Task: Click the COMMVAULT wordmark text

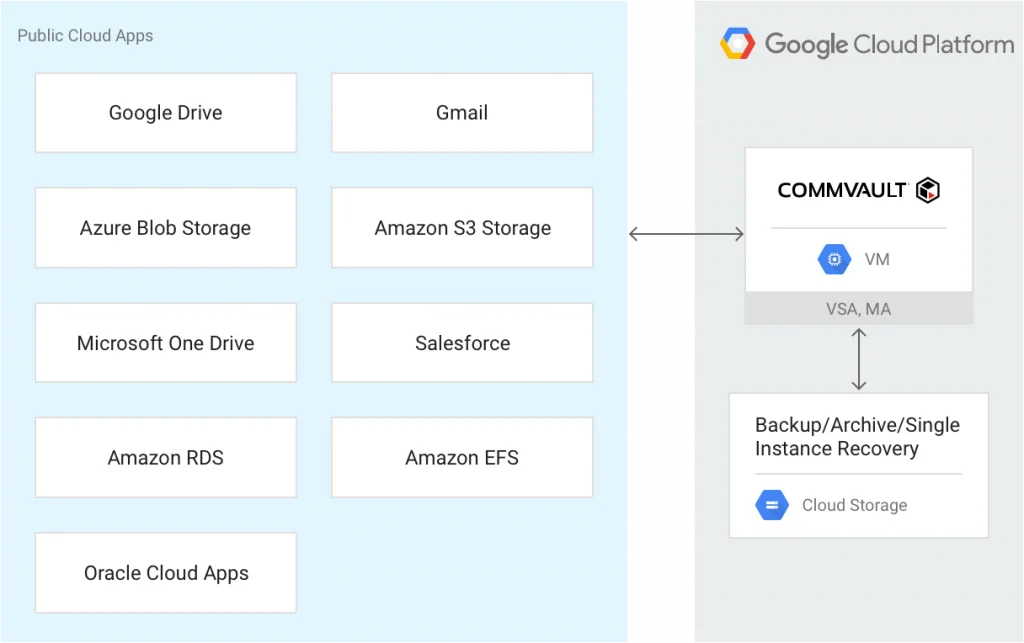Action: tap(842, 190)
